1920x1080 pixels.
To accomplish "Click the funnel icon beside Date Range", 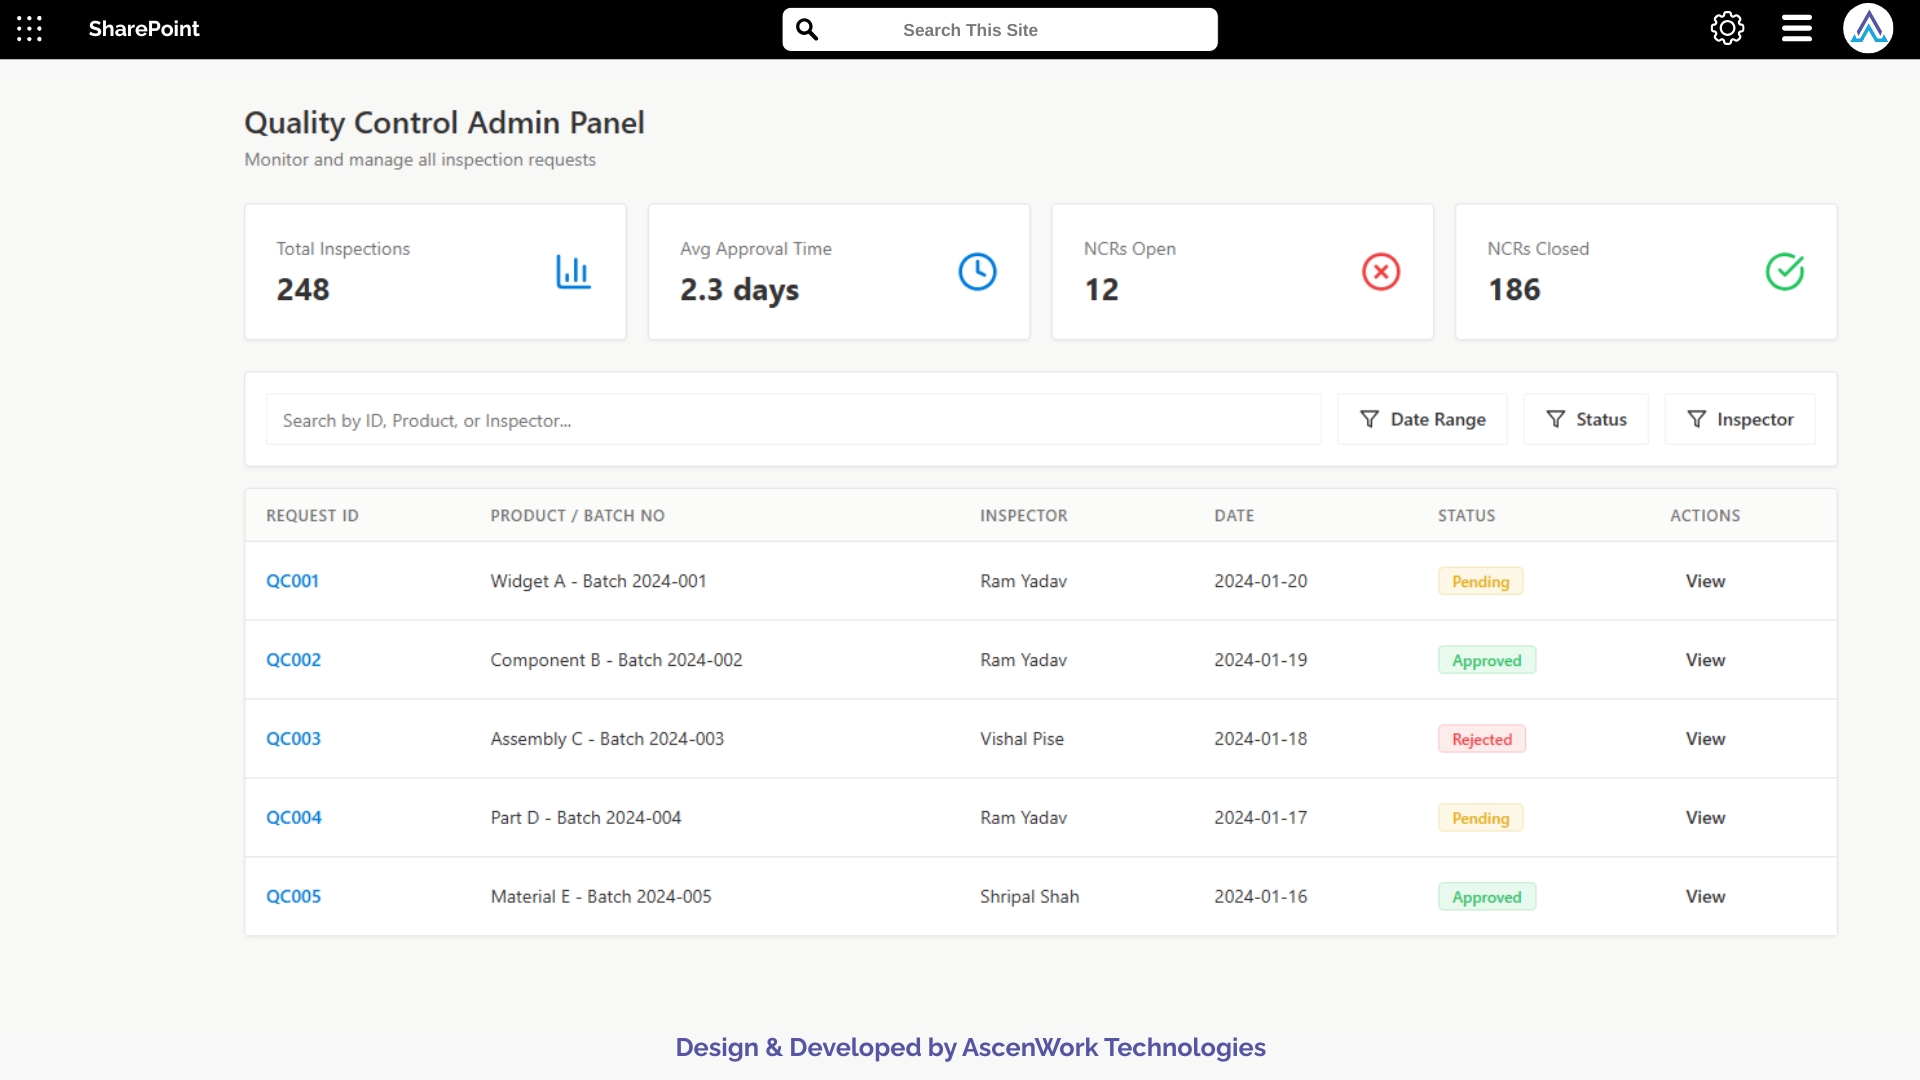I will click(x=1369, y=419).
